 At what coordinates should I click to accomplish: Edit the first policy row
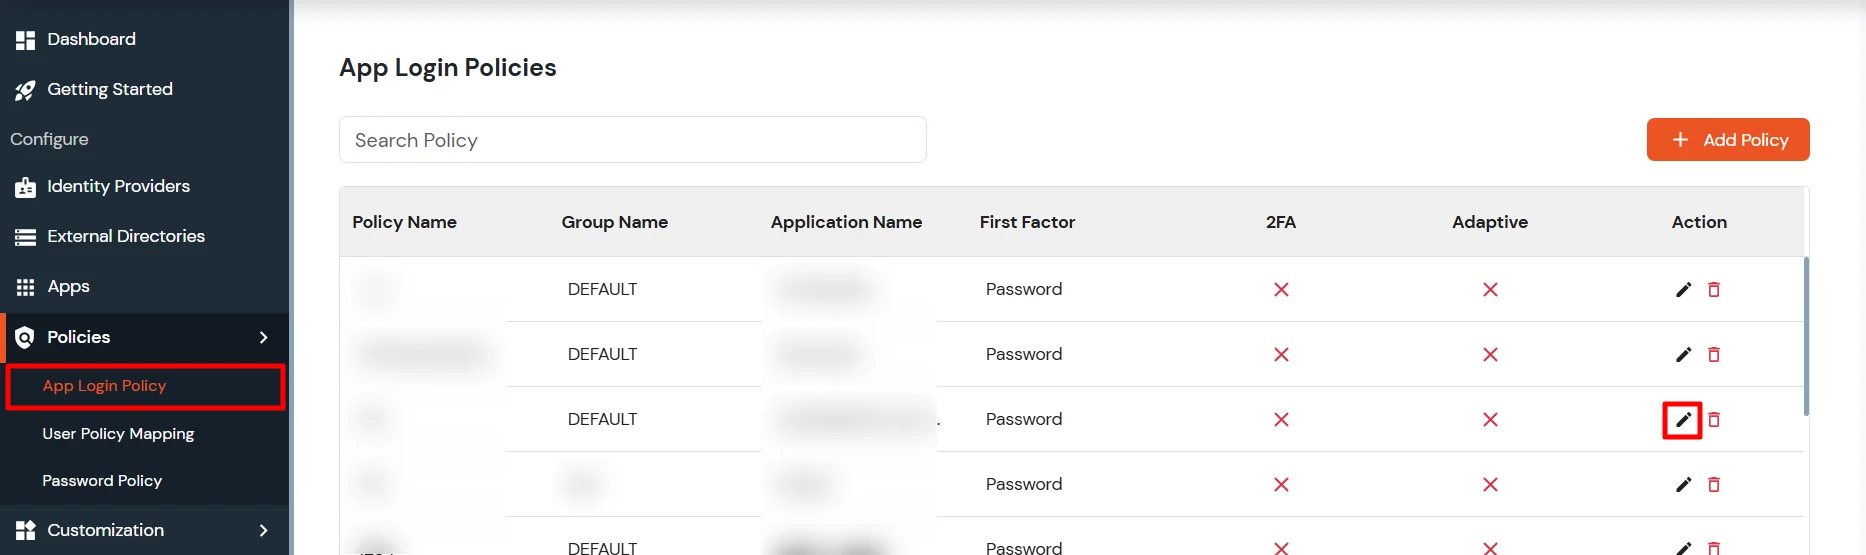[x=1683, y=289]
